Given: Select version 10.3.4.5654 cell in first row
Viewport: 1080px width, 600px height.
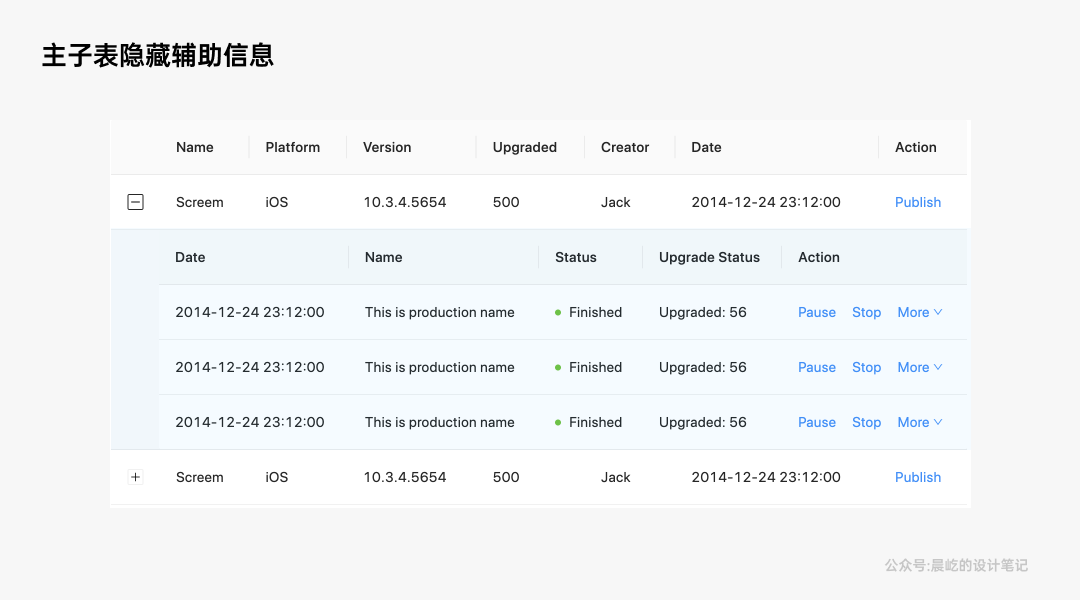Looking at the screenshot, I should [404, 202].
